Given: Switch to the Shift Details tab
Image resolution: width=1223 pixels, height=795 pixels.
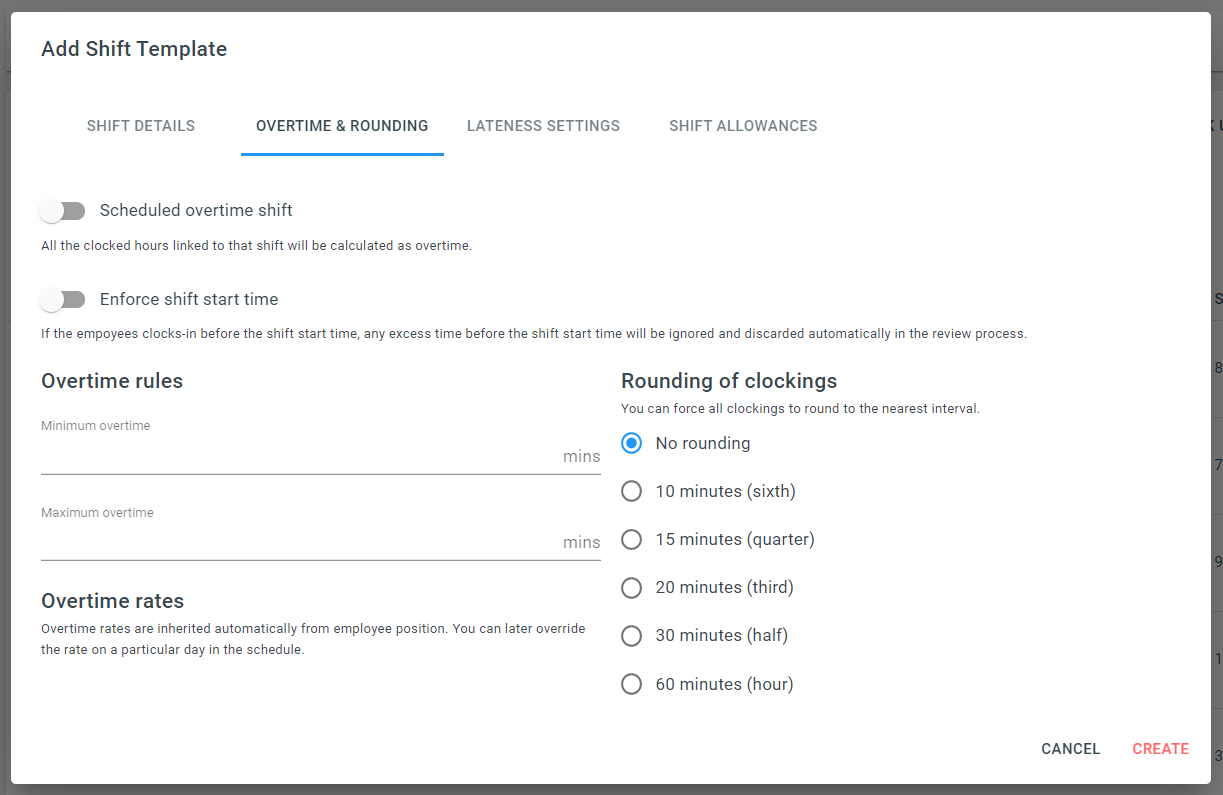Looking at the screenshot, I should pos(141,126).
